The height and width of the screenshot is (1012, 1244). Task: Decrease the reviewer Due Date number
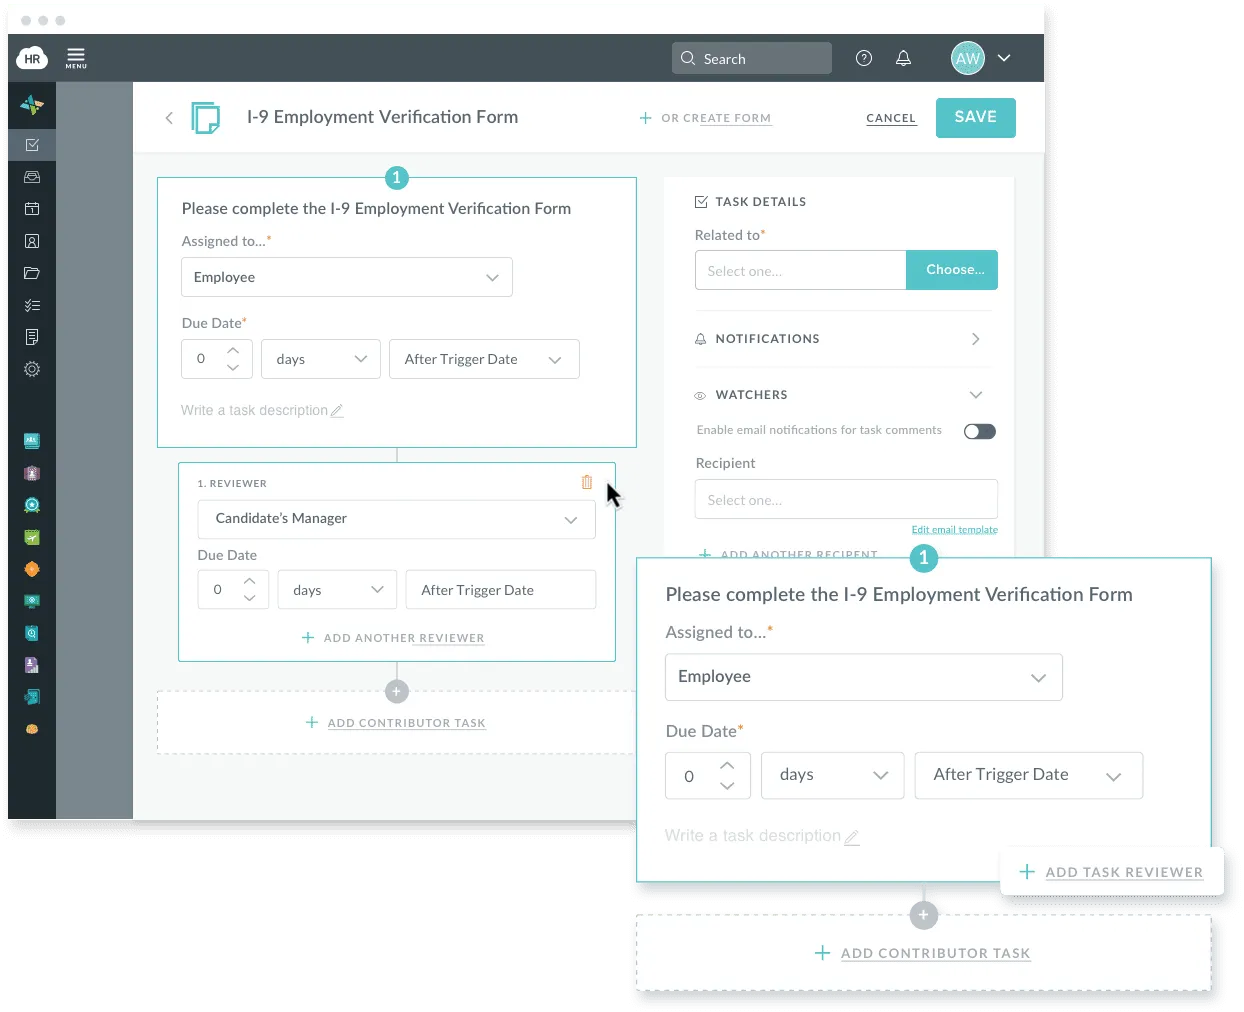[x=250, y=598]
